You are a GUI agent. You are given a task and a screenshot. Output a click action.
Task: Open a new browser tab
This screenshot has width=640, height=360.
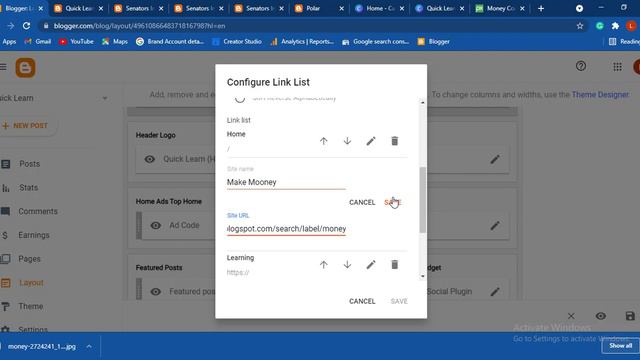click(x=541, y=8)
